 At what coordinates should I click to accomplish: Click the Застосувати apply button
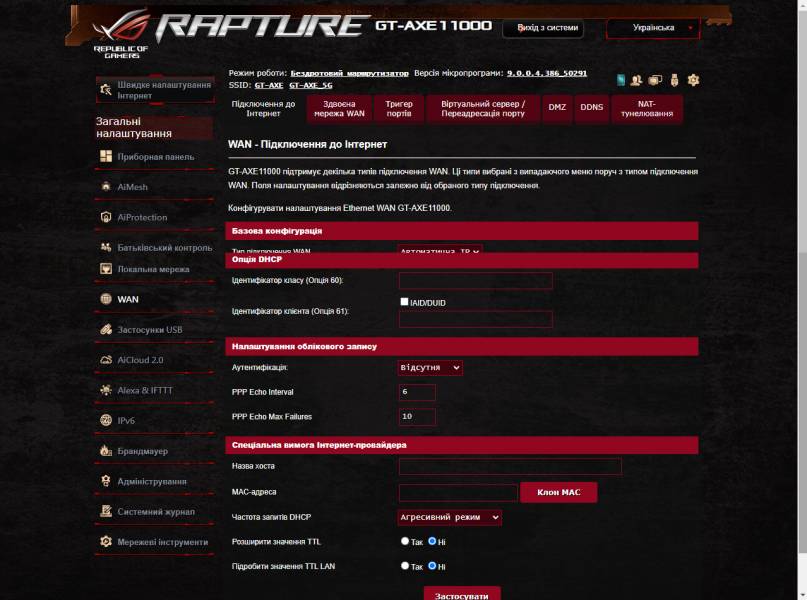[x=462, y=593]
